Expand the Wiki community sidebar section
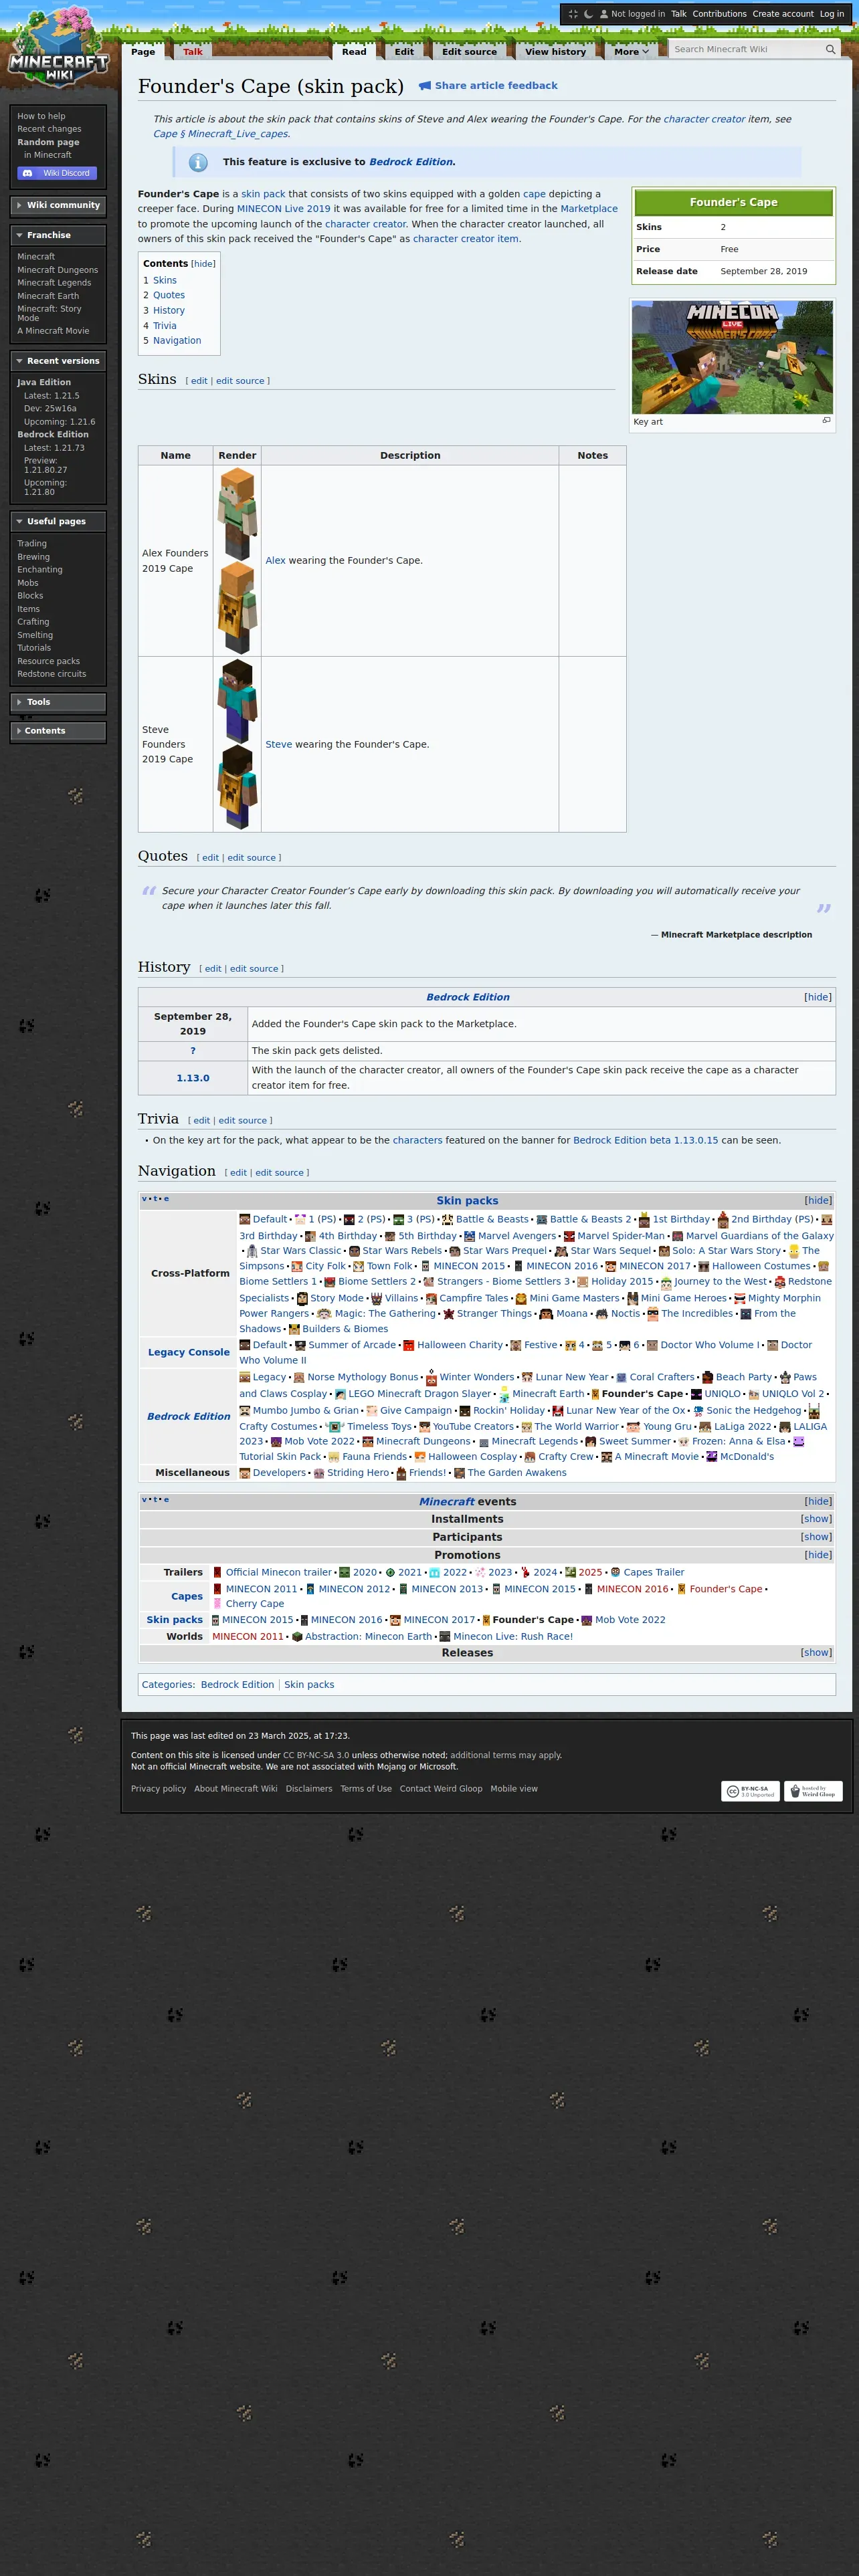Screen dimensions: 859x2576 (x=58, y=205)
